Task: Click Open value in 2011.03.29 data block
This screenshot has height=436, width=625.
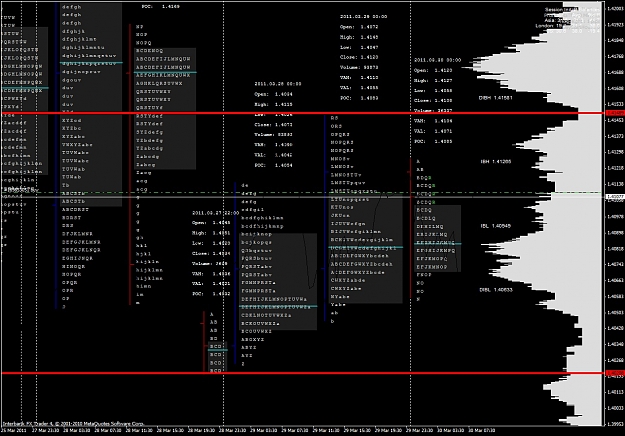Action: [369, 27]
